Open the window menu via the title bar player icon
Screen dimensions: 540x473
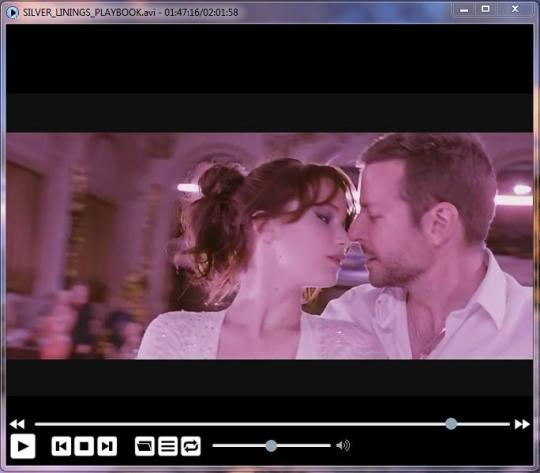[12, 12]
